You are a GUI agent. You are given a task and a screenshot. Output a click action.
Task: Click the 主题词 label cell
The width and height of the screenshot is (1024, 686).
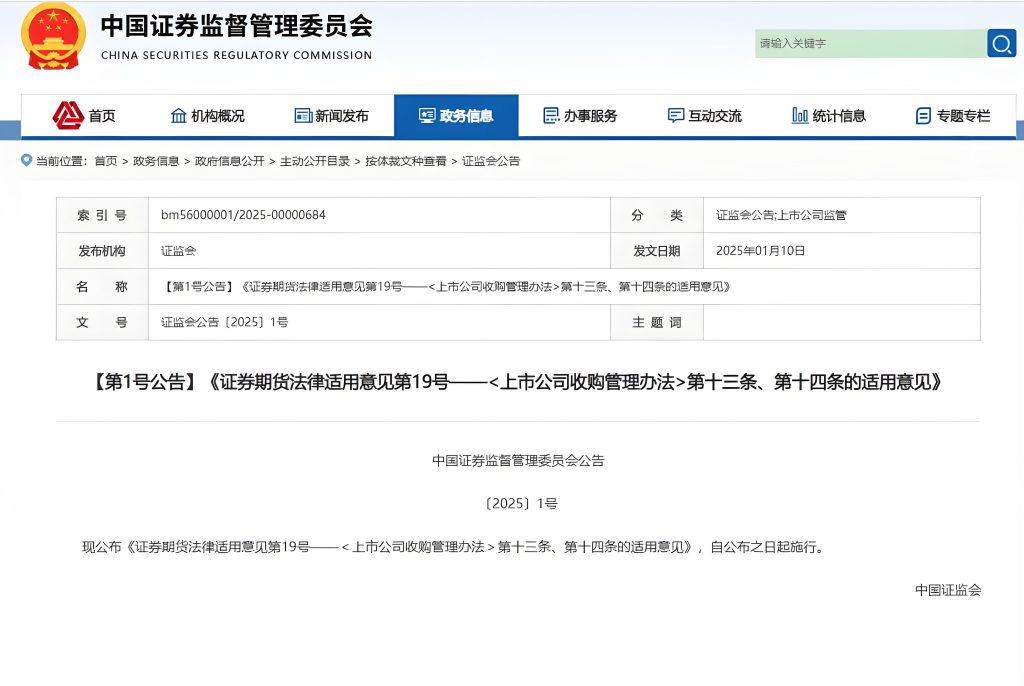click(x=657, y=323)
